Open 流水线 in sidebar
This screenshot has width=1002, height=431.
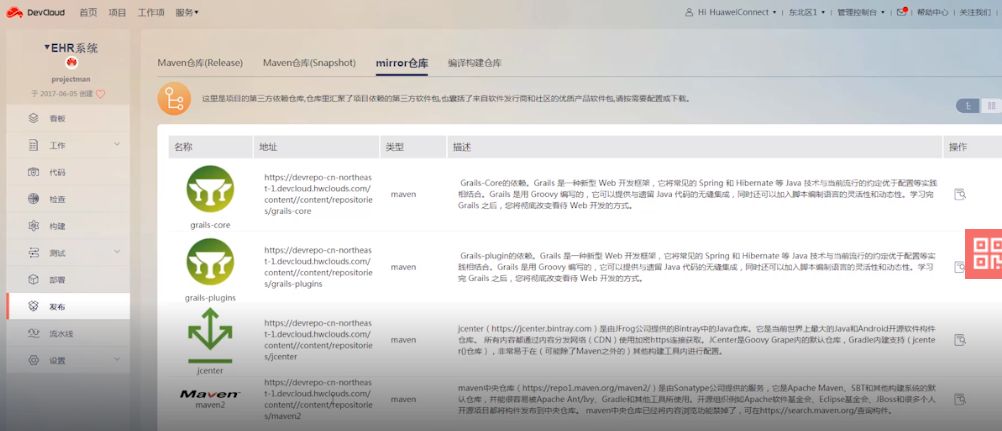coord(68,333)
